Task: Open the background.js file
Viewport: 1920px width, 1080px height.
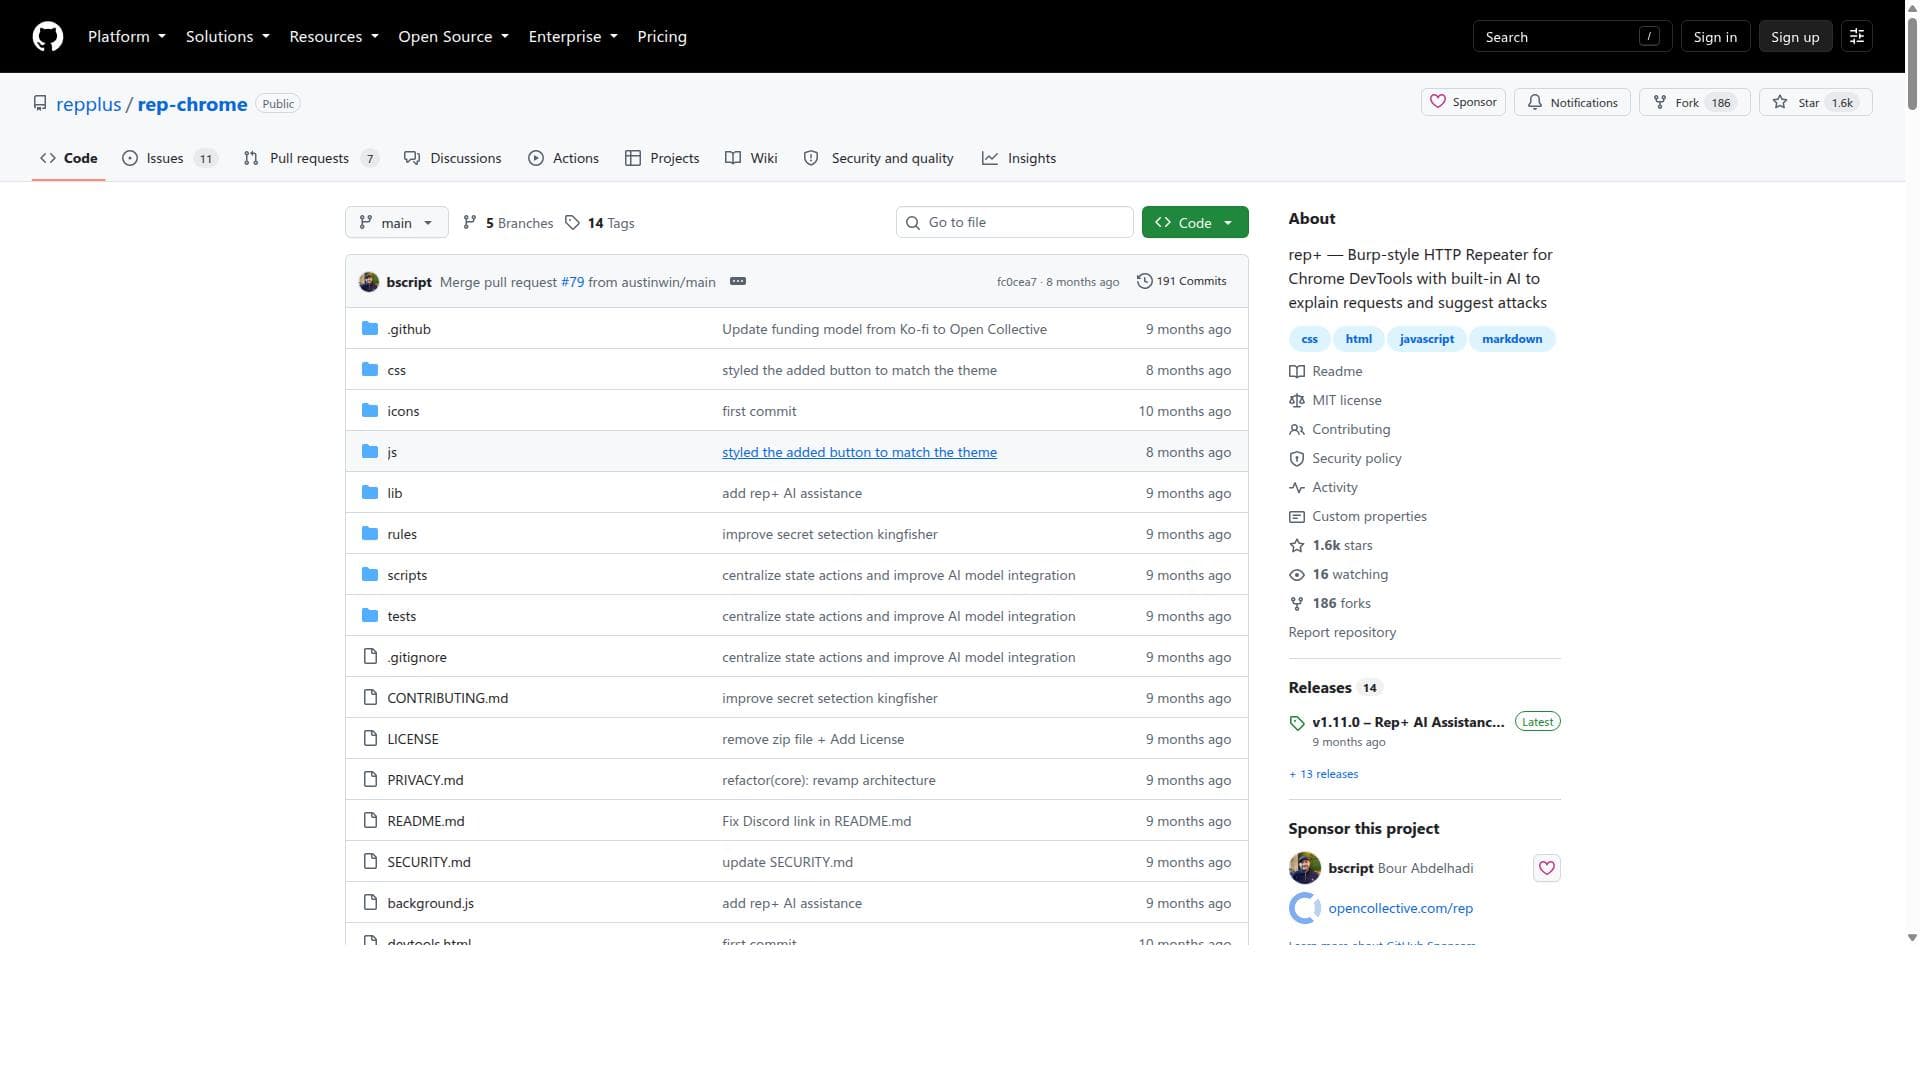Action: (x=430, y=903)
